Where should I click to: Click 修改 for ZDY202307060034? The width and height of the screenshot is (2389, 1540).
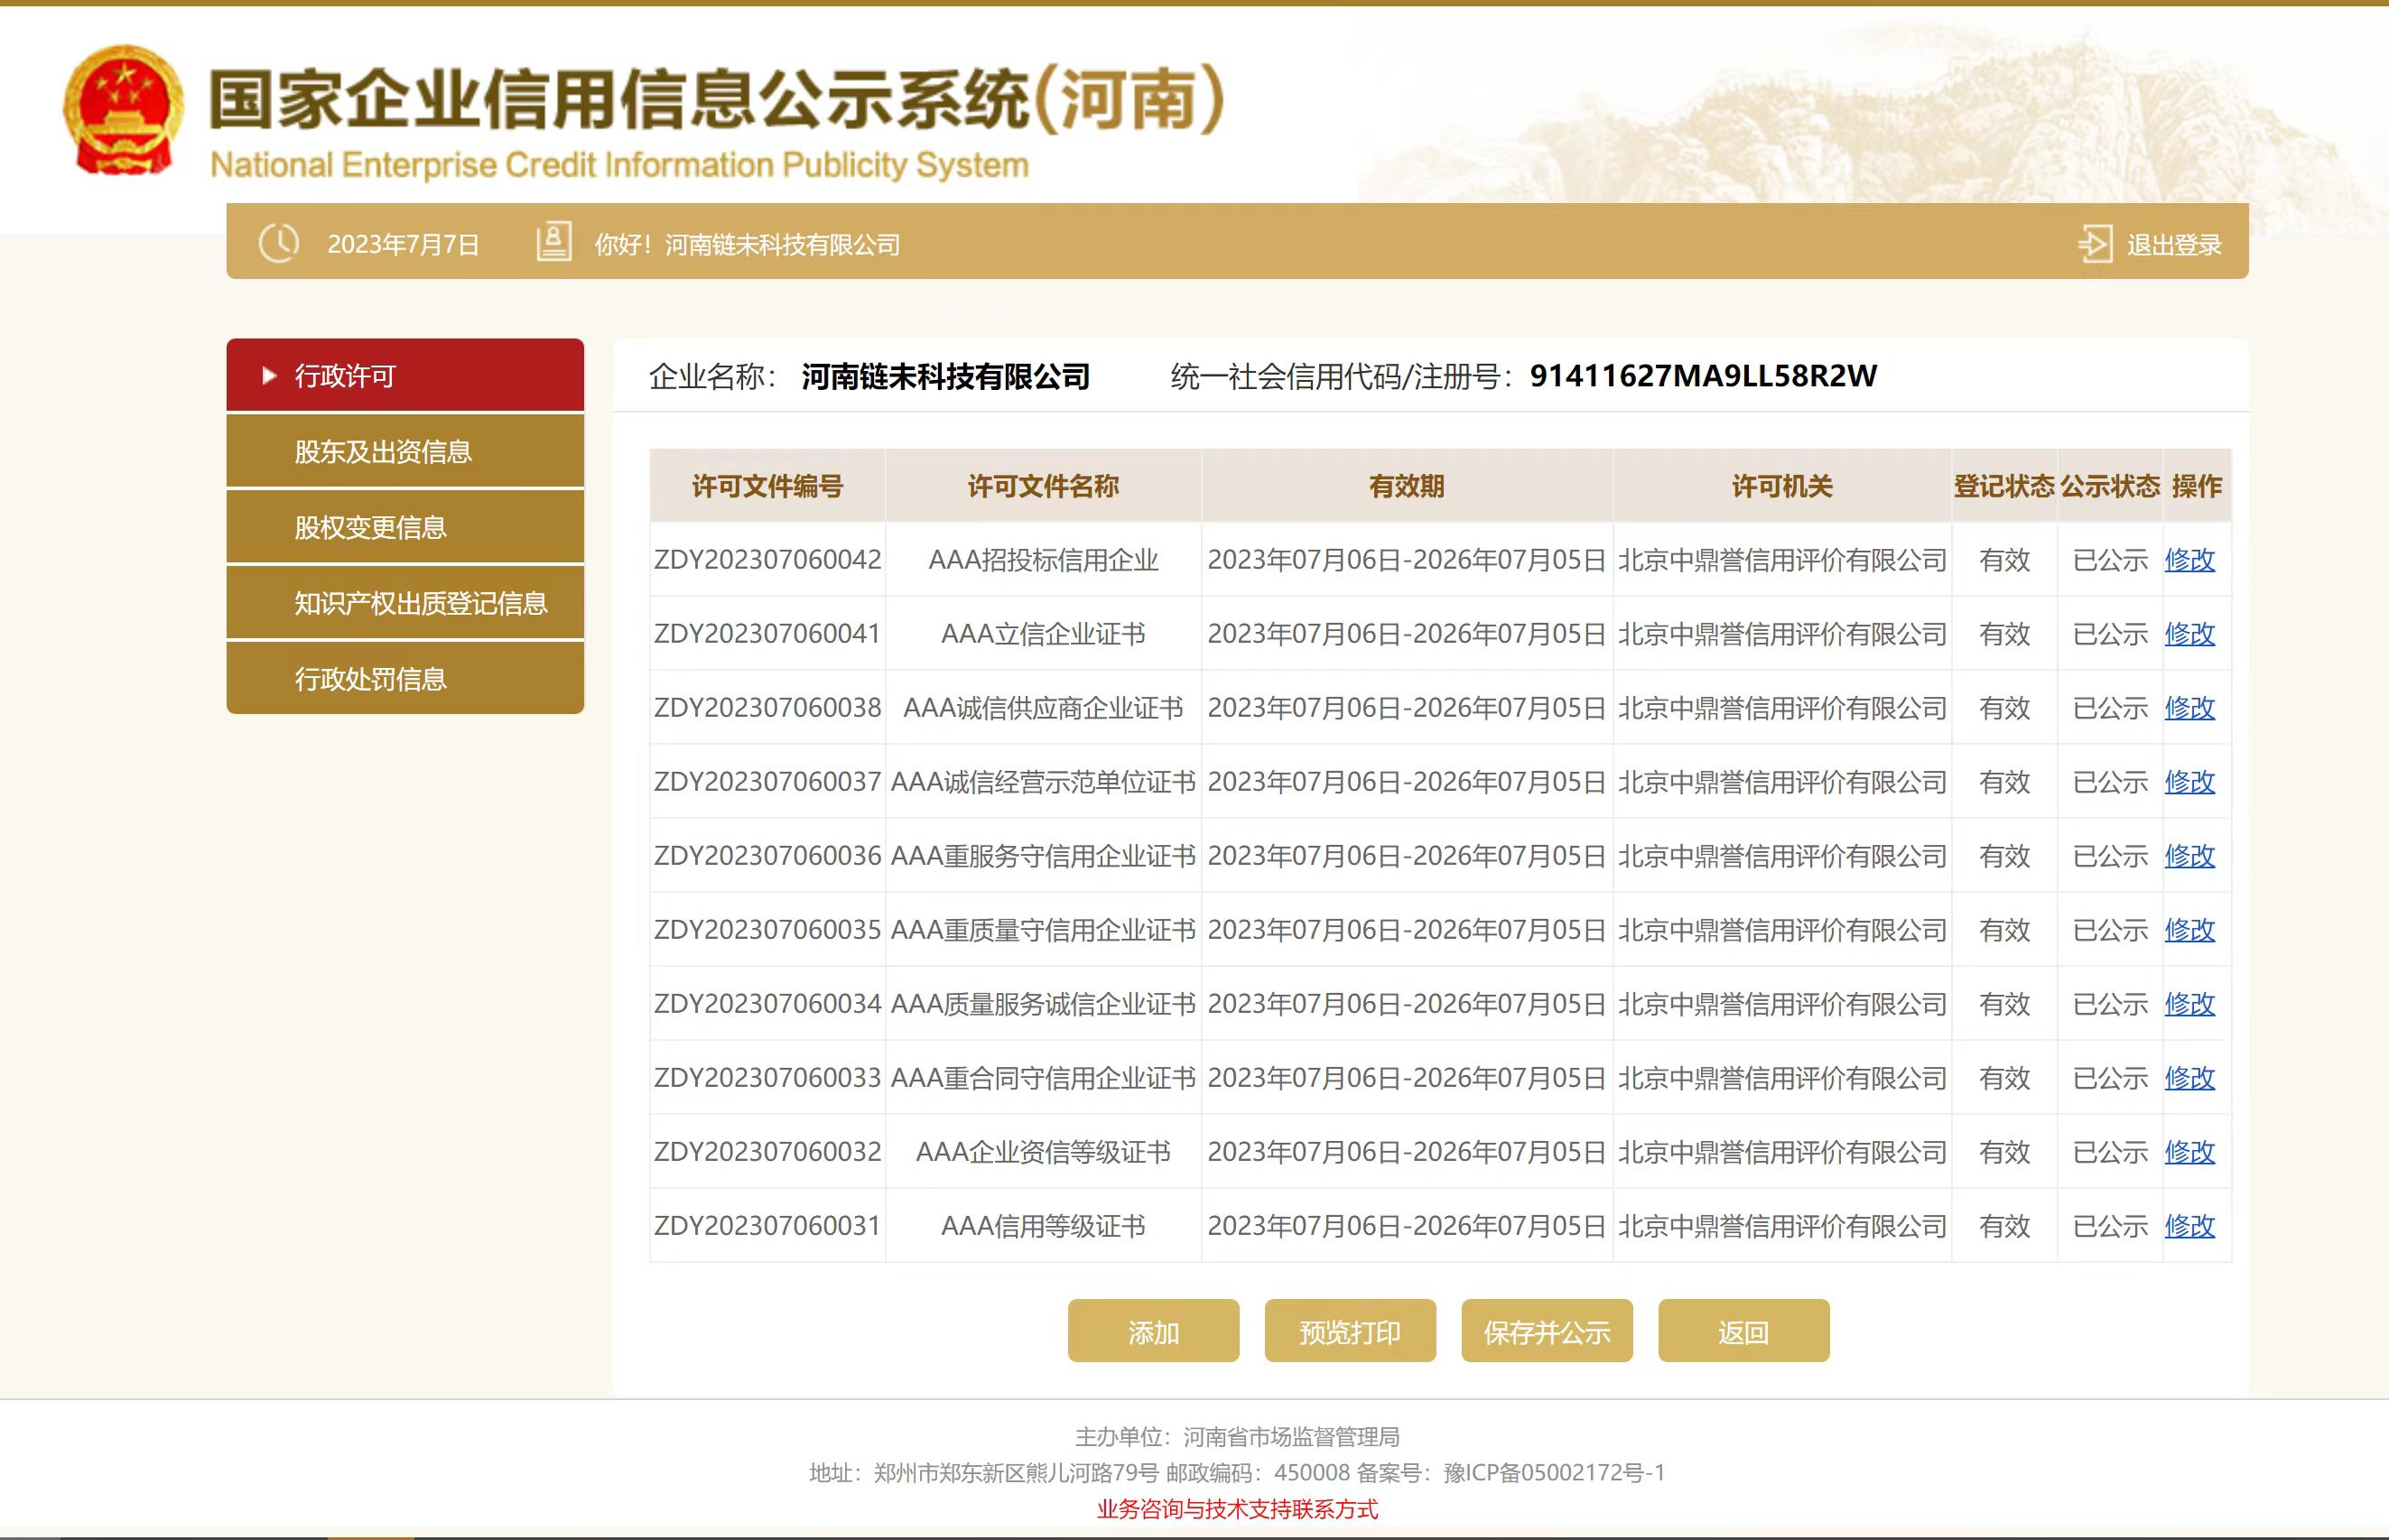pos(2190,1004)
